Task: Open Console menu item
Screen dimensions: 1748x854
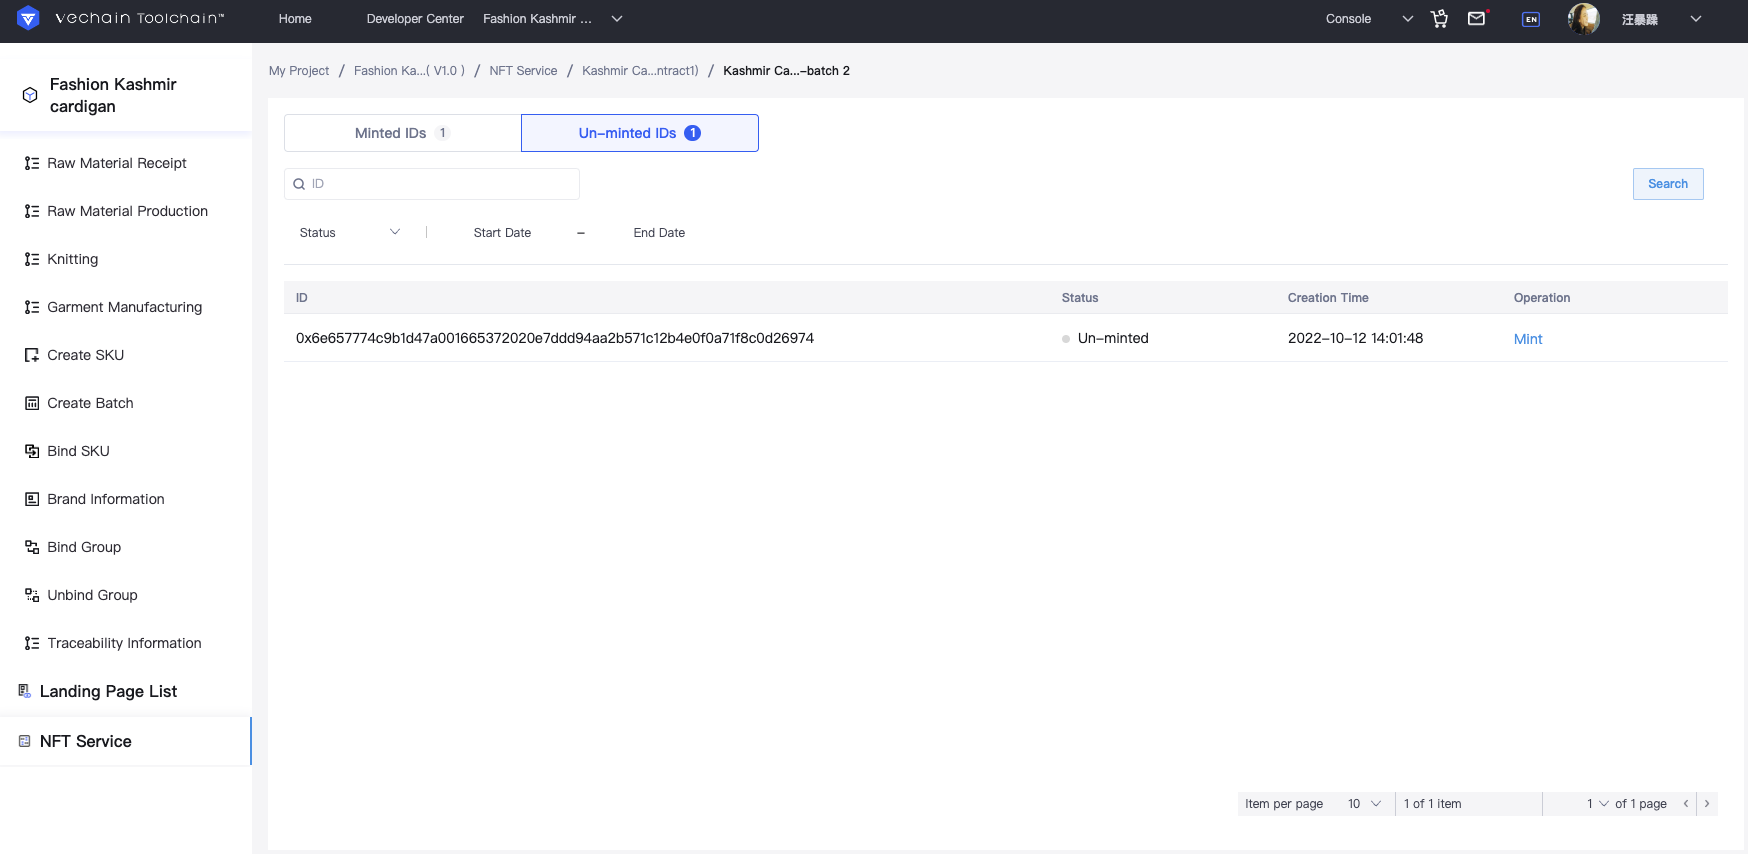Action: point(1348,19)
